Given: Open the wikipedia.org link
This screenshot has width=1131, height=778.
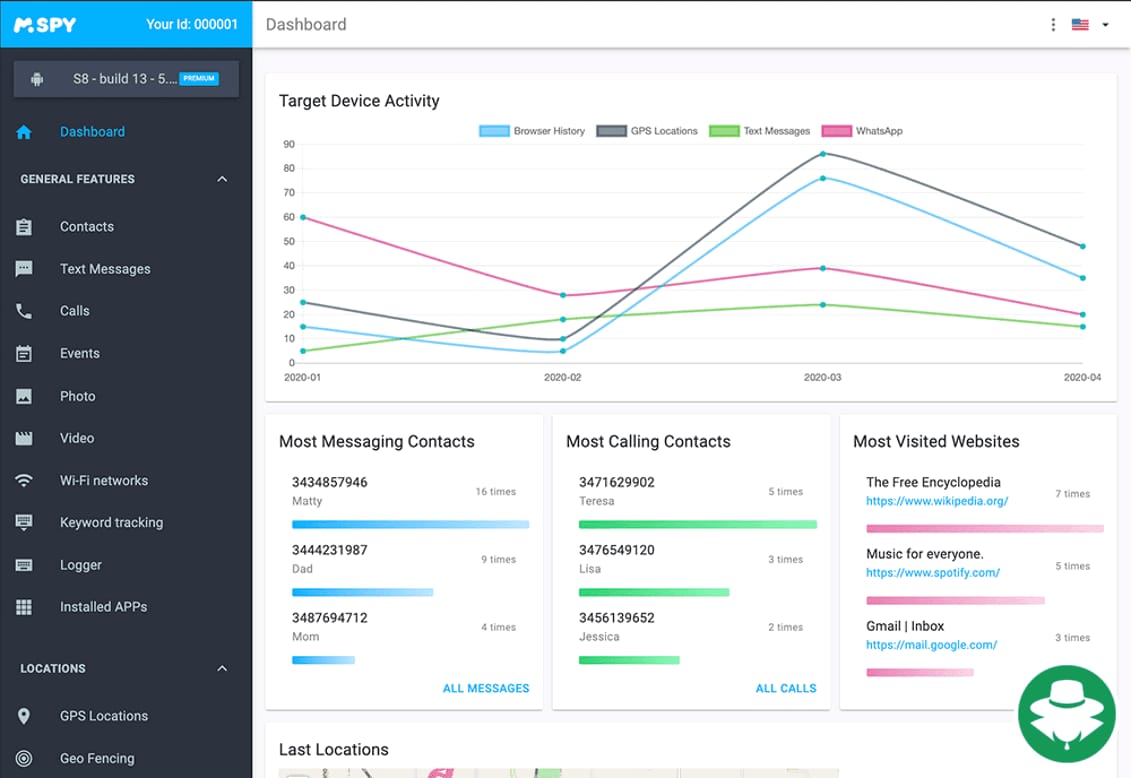Looking at the screenshot, I should 937,501.
